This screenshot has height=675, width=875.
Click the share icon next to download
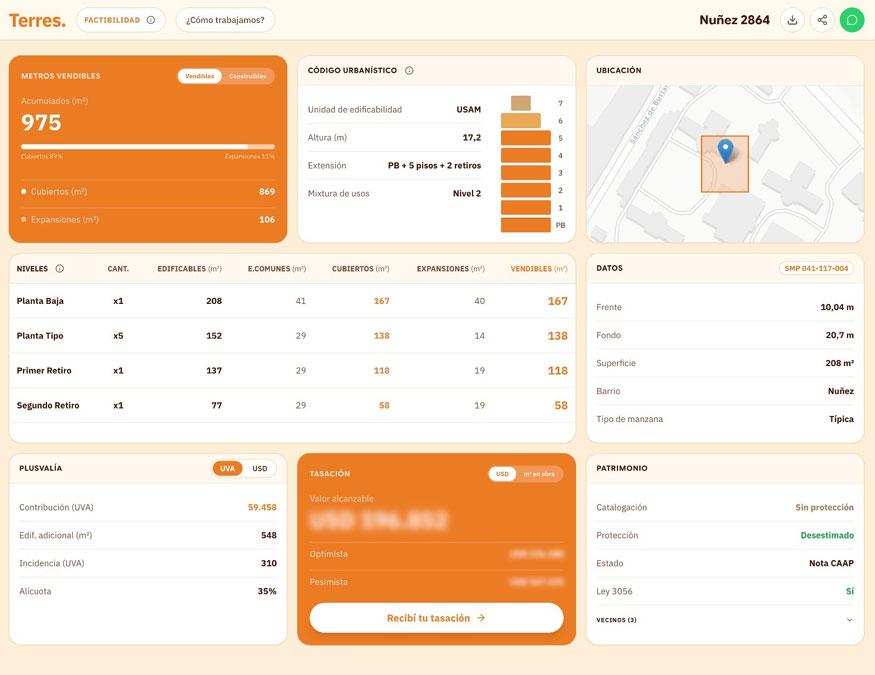coord(822,20)
